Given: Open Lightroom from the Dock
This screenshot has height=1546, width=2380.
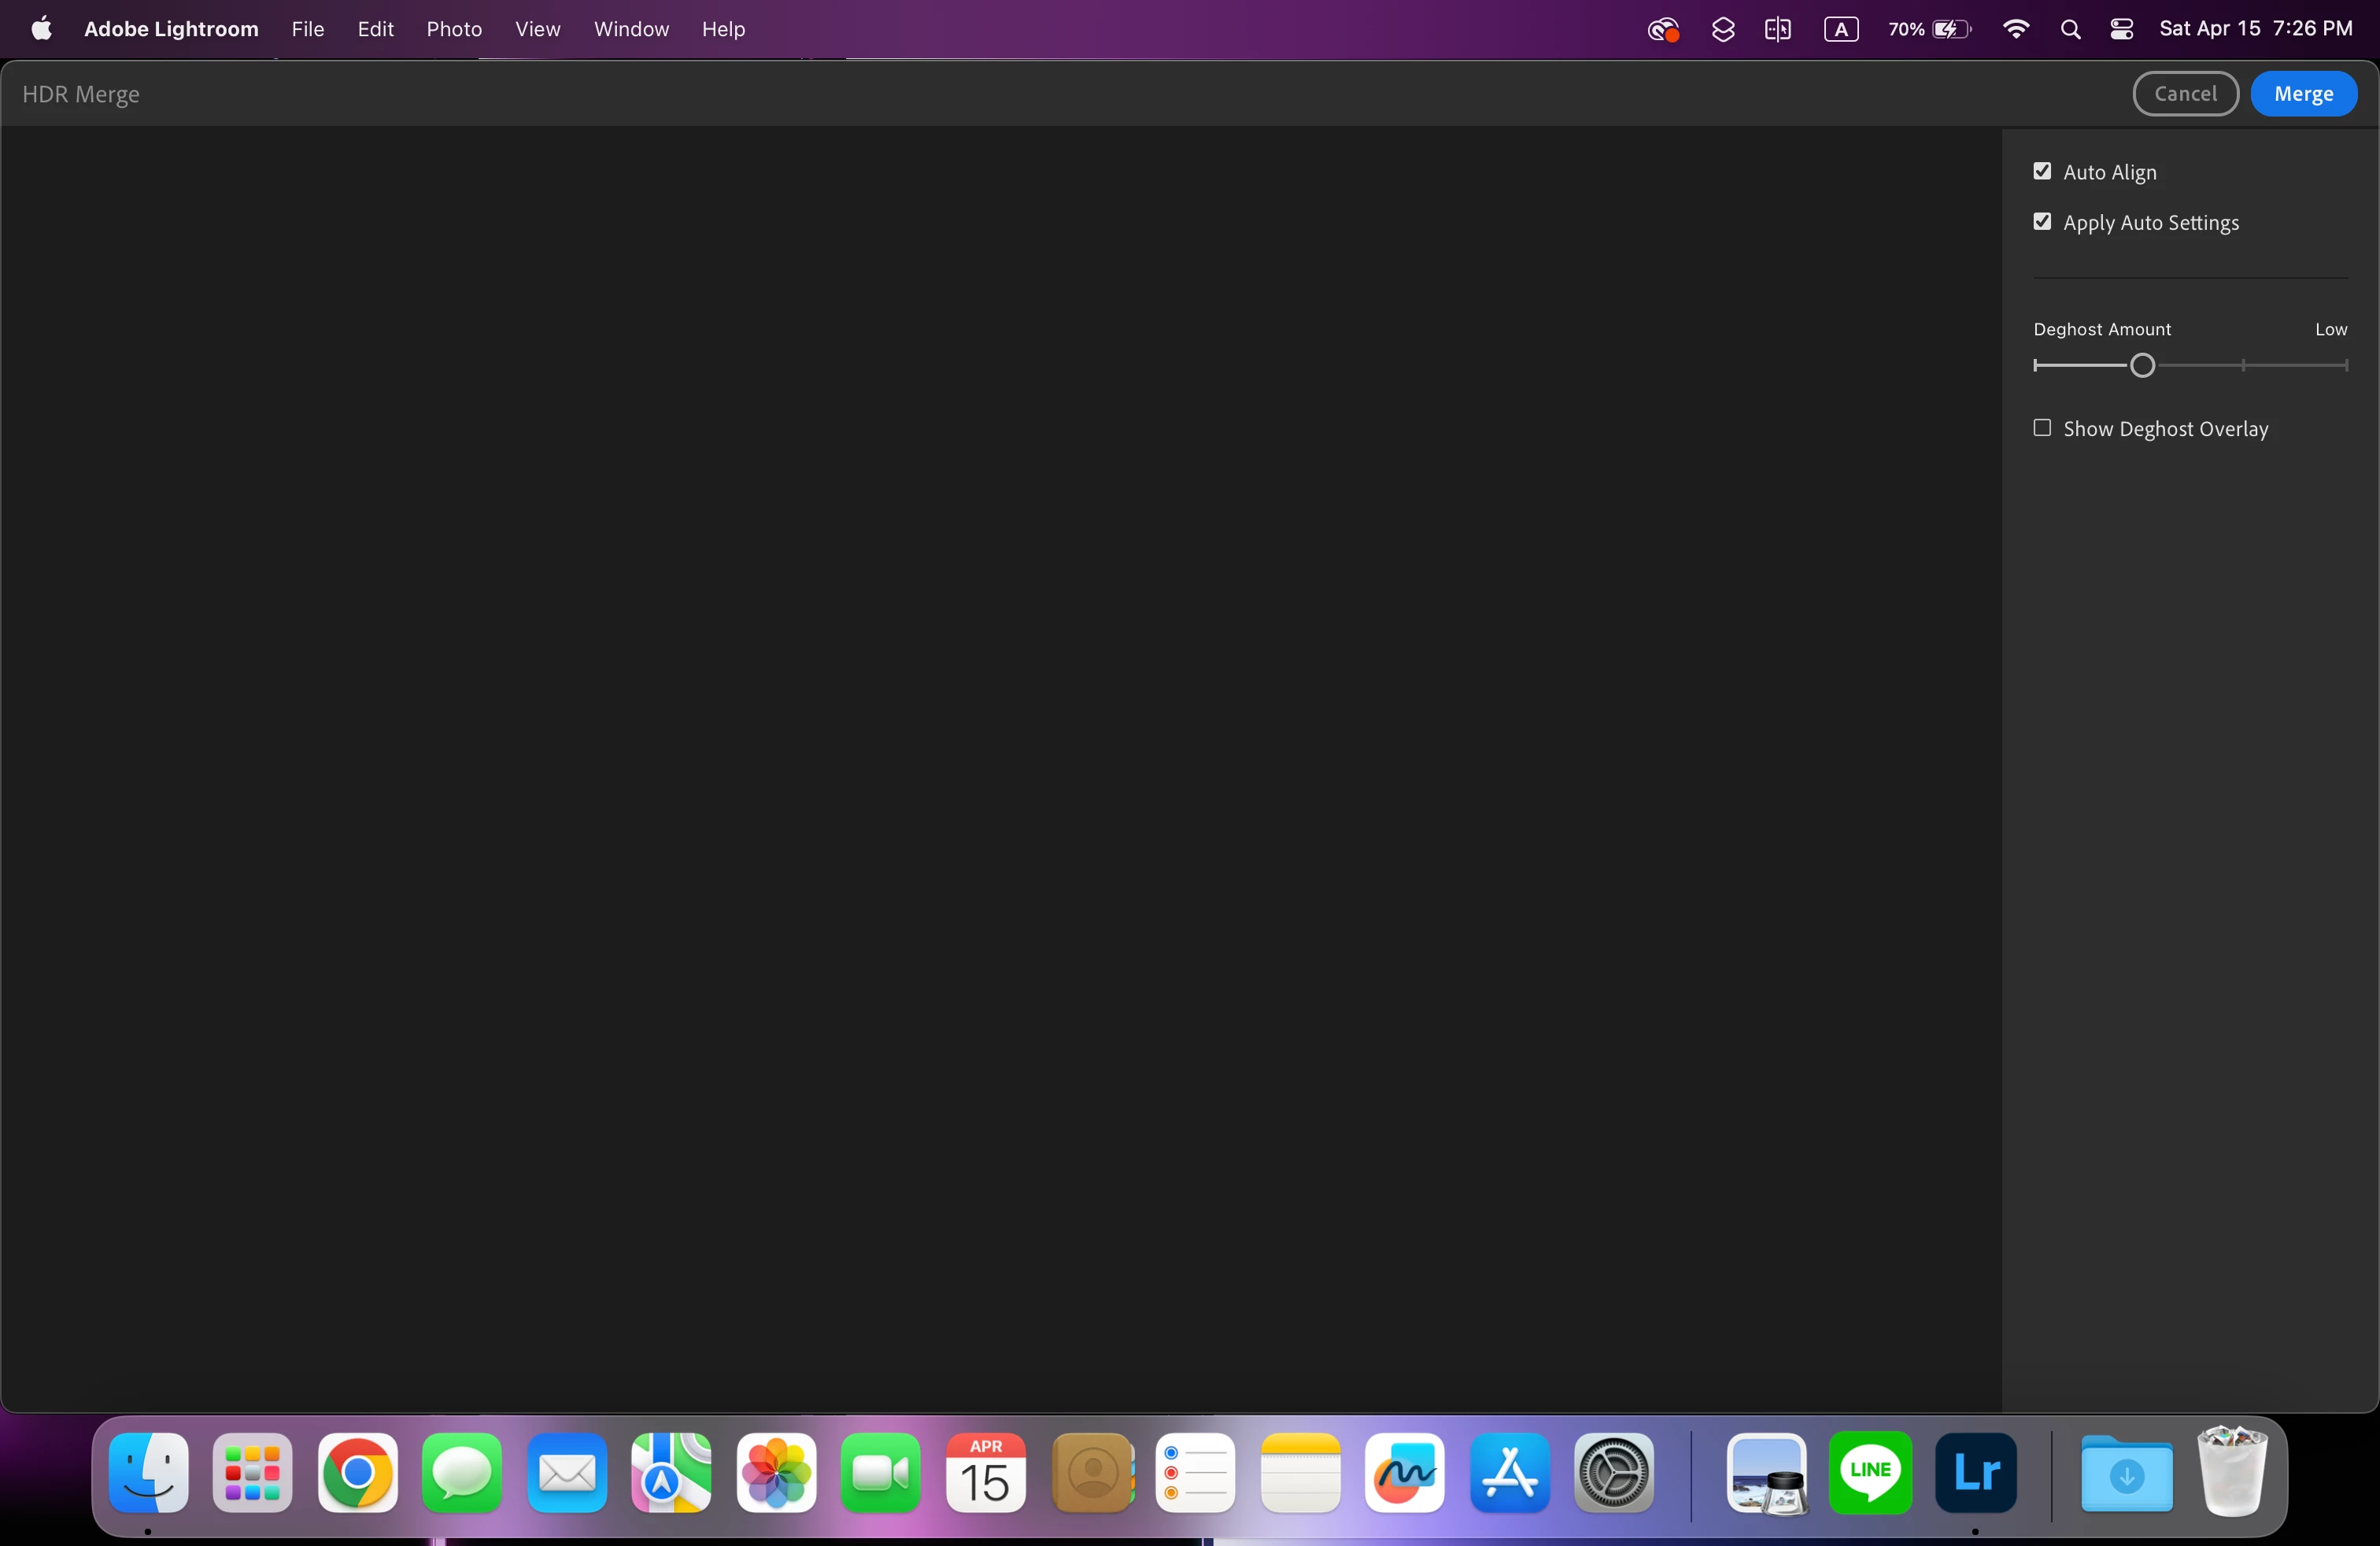Looking at the screenshot, I should [1975, 1473].
